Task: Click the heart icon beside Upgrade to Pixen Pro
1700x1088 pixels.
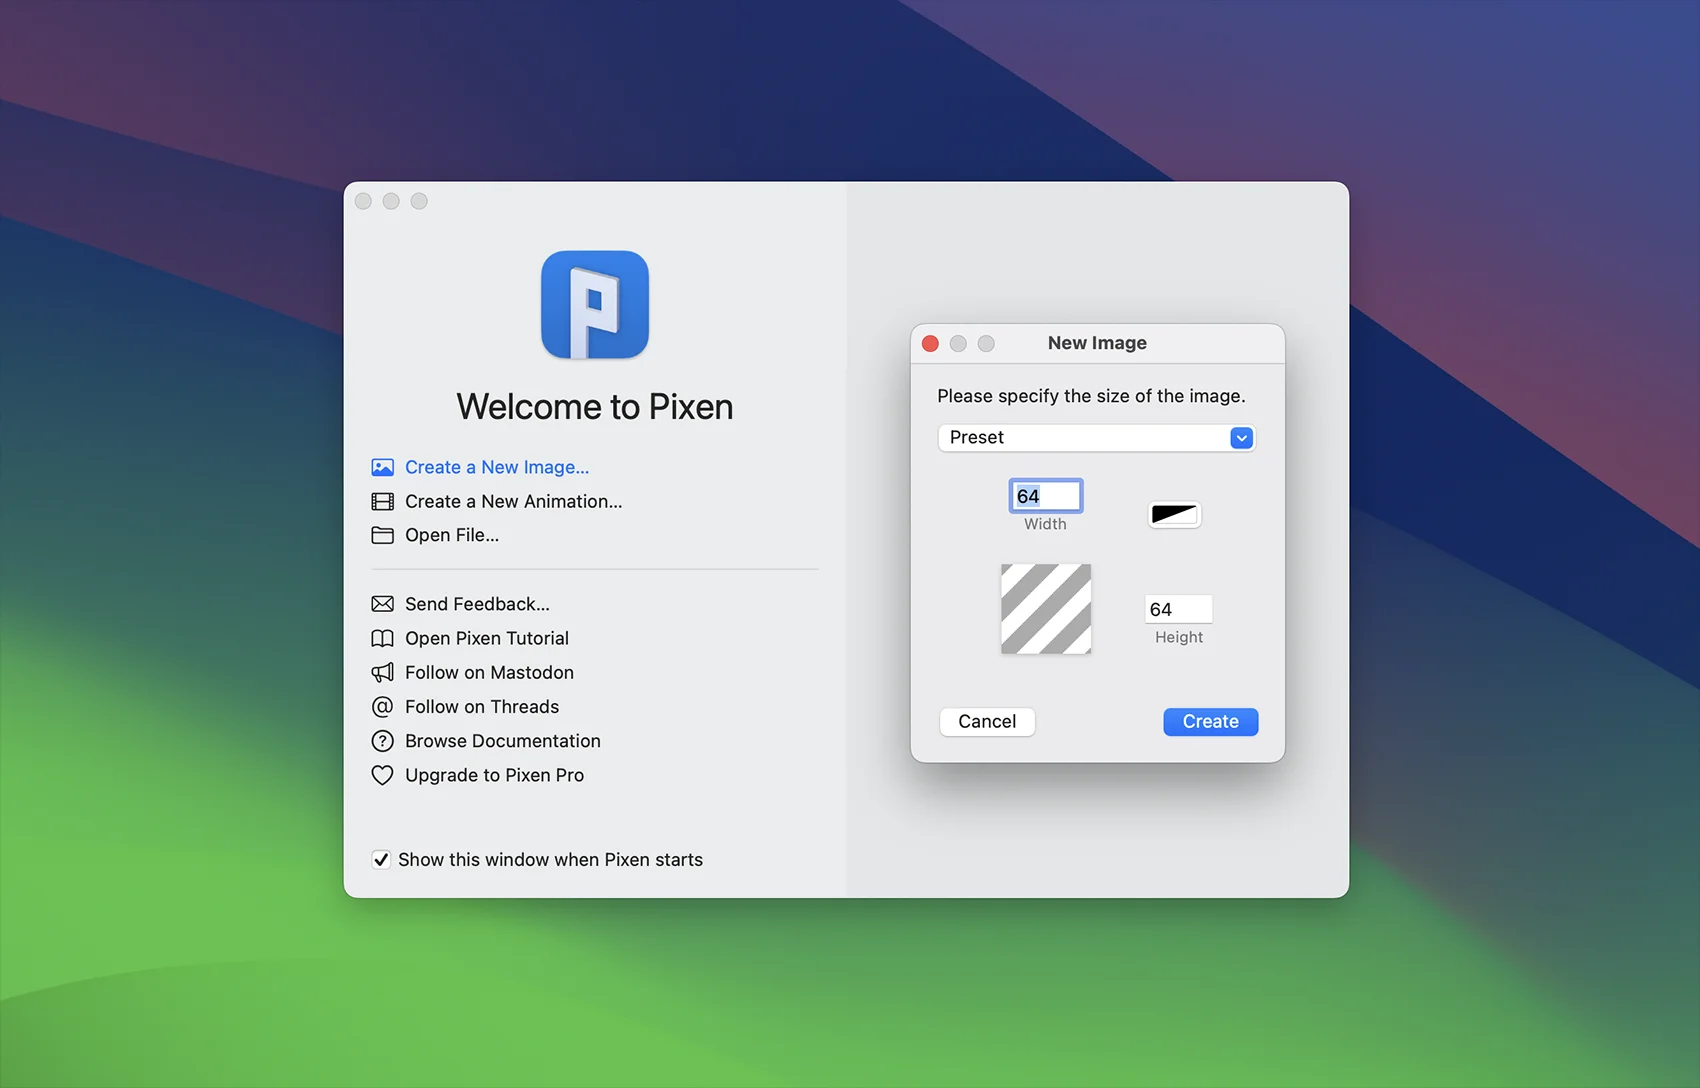Action: [x=382, y=775]
